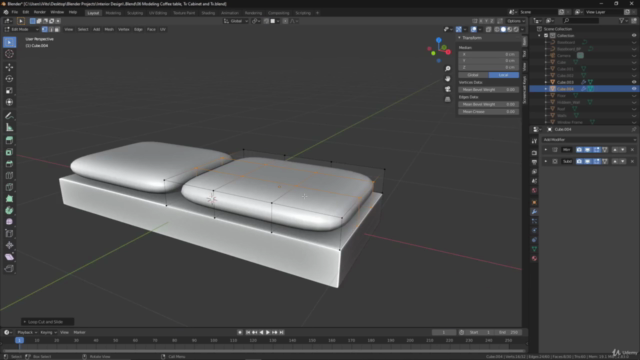
Task: Select the Move tool
Action: point(9,67)
